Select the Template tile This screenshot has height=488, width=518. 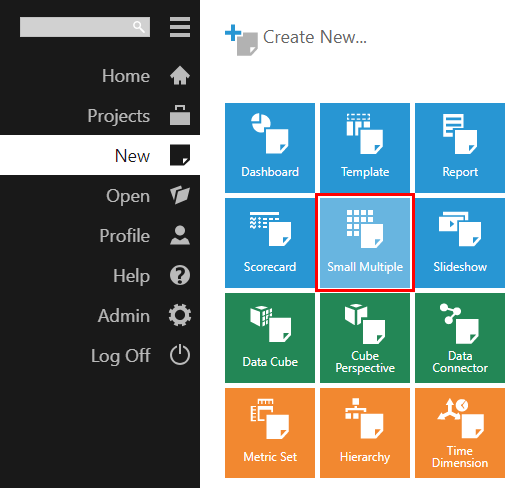pos(365,148)
